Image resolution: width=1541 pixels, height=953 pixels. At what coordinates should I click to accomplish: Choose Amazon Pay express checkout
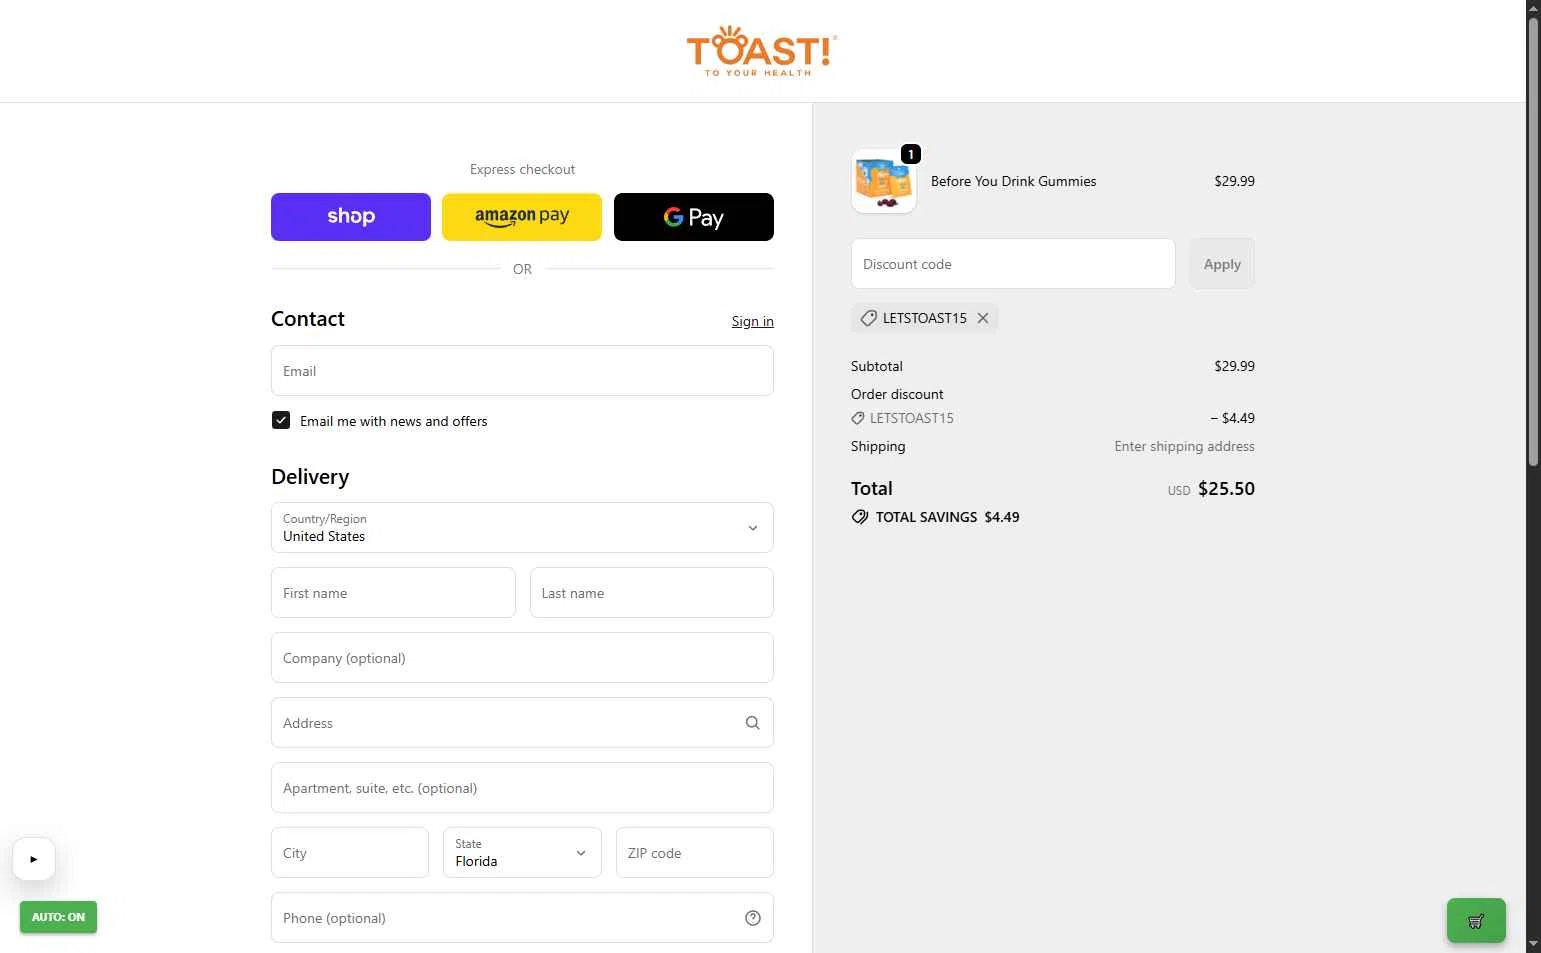point(522,217)
